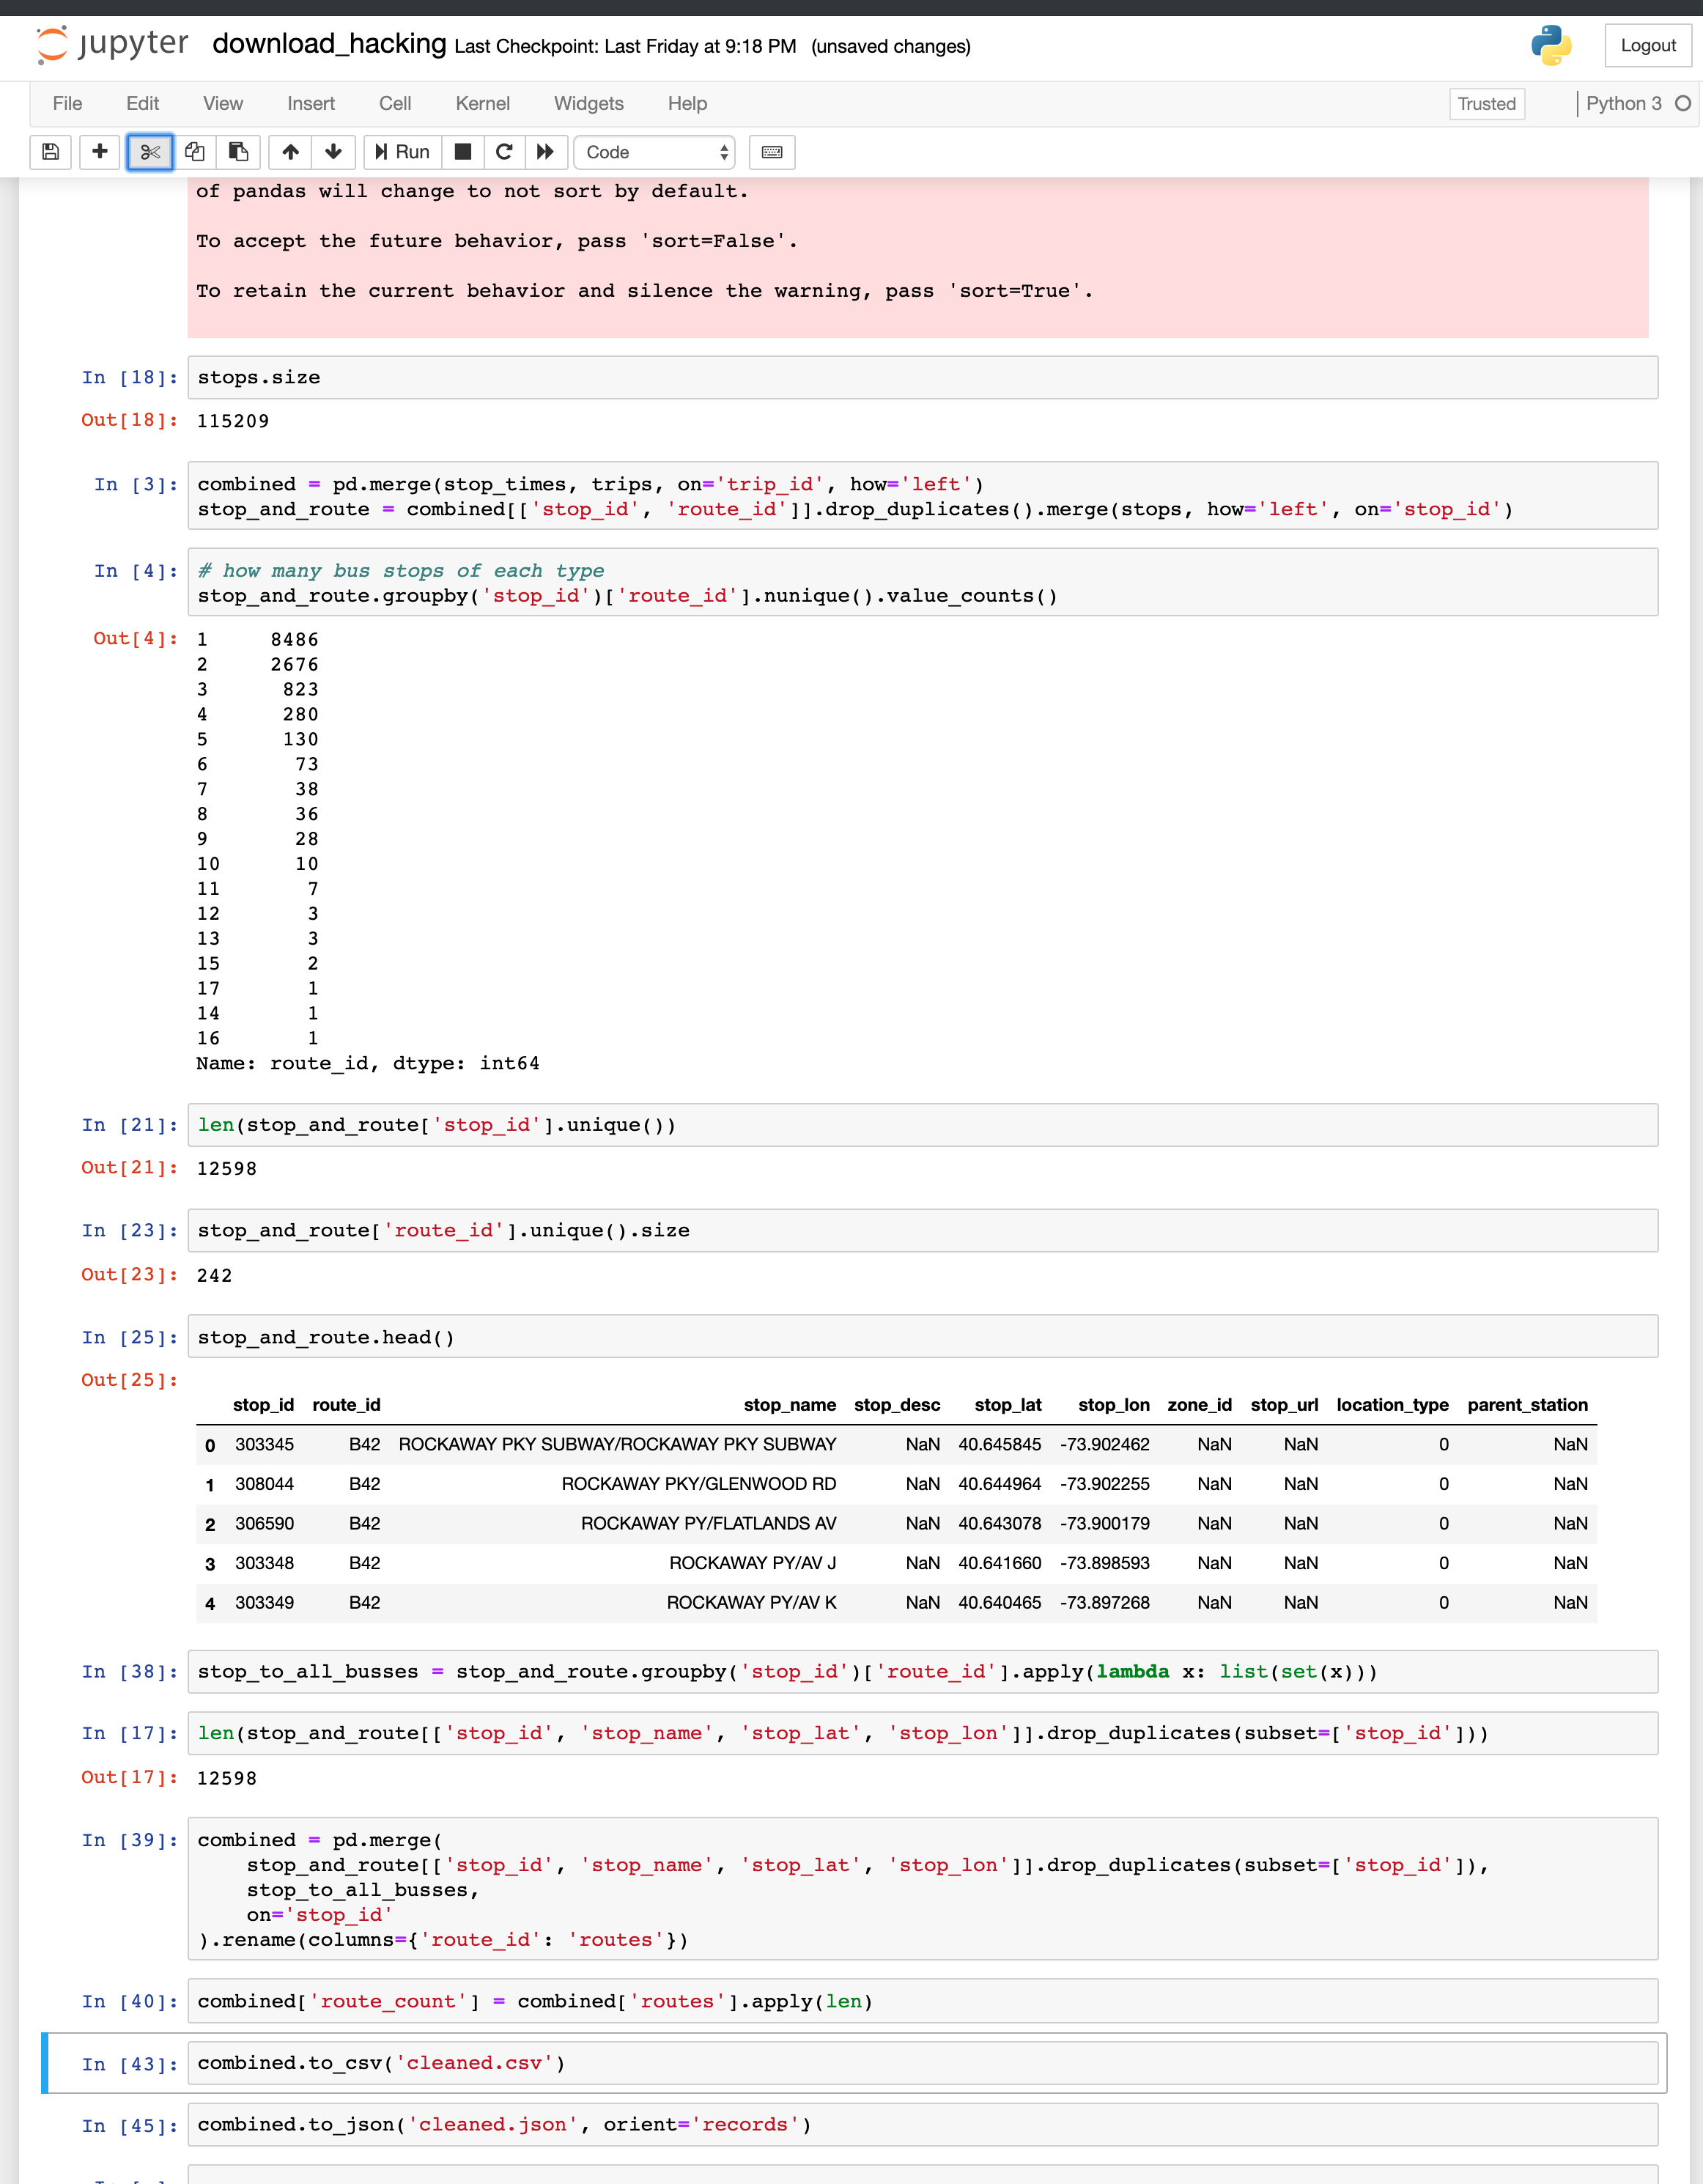Copy selected cells icon
The height and width of the screenshot is (2184, 1703).
[x=194, y=152]
